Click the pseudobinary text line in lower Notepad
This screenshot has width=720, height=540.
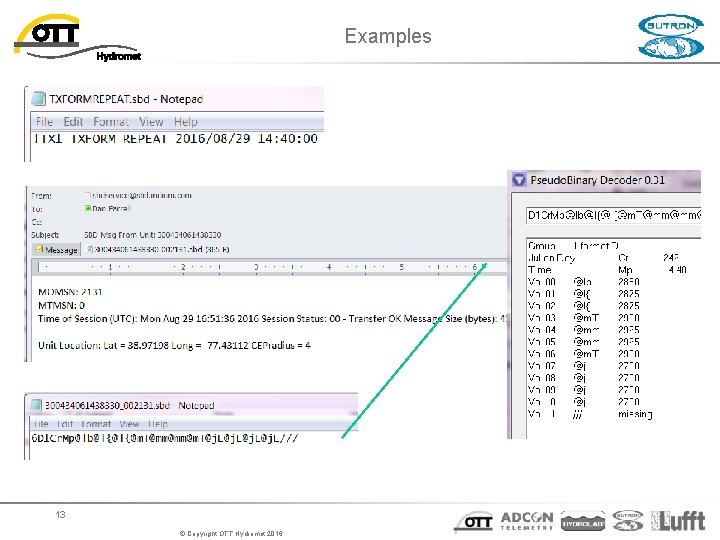tap(165, 438)
